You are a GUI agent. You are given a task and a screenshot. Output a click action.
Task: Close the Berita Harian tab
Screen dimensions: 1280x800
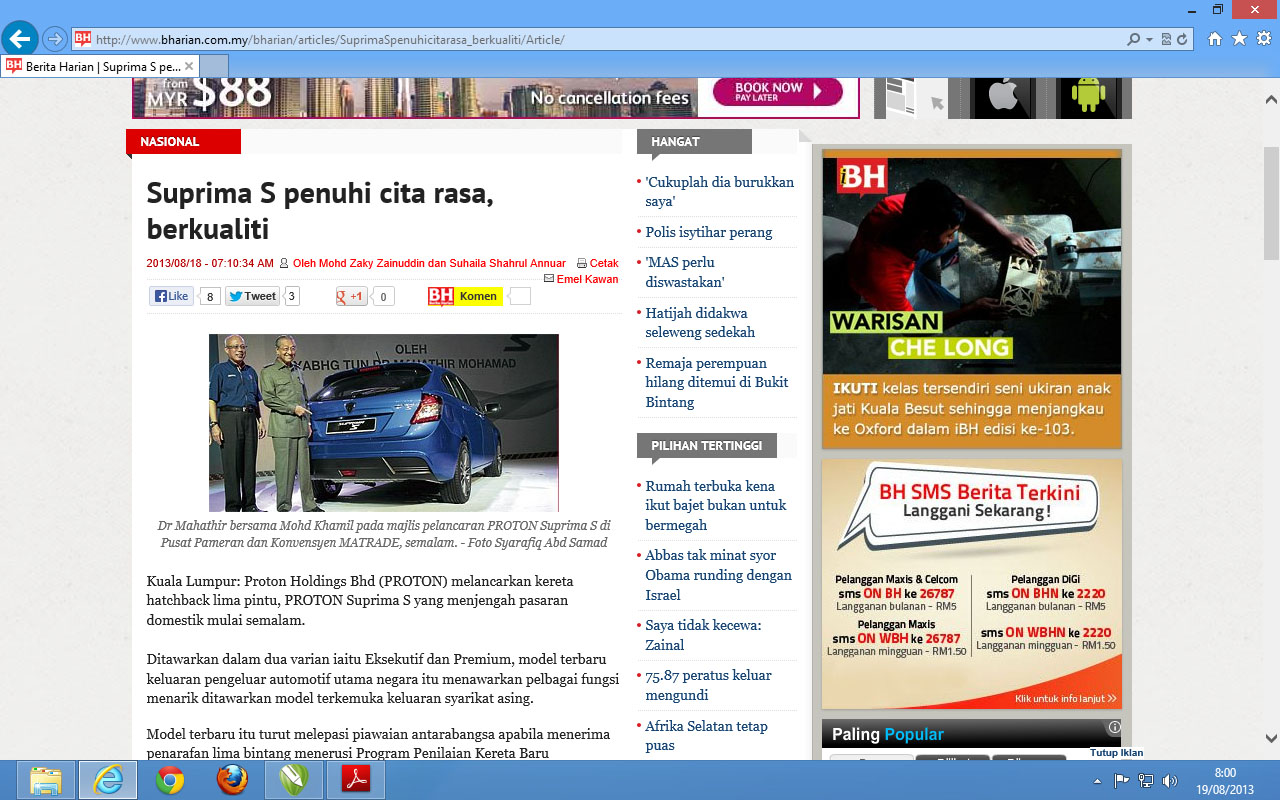tap(189, 67)
